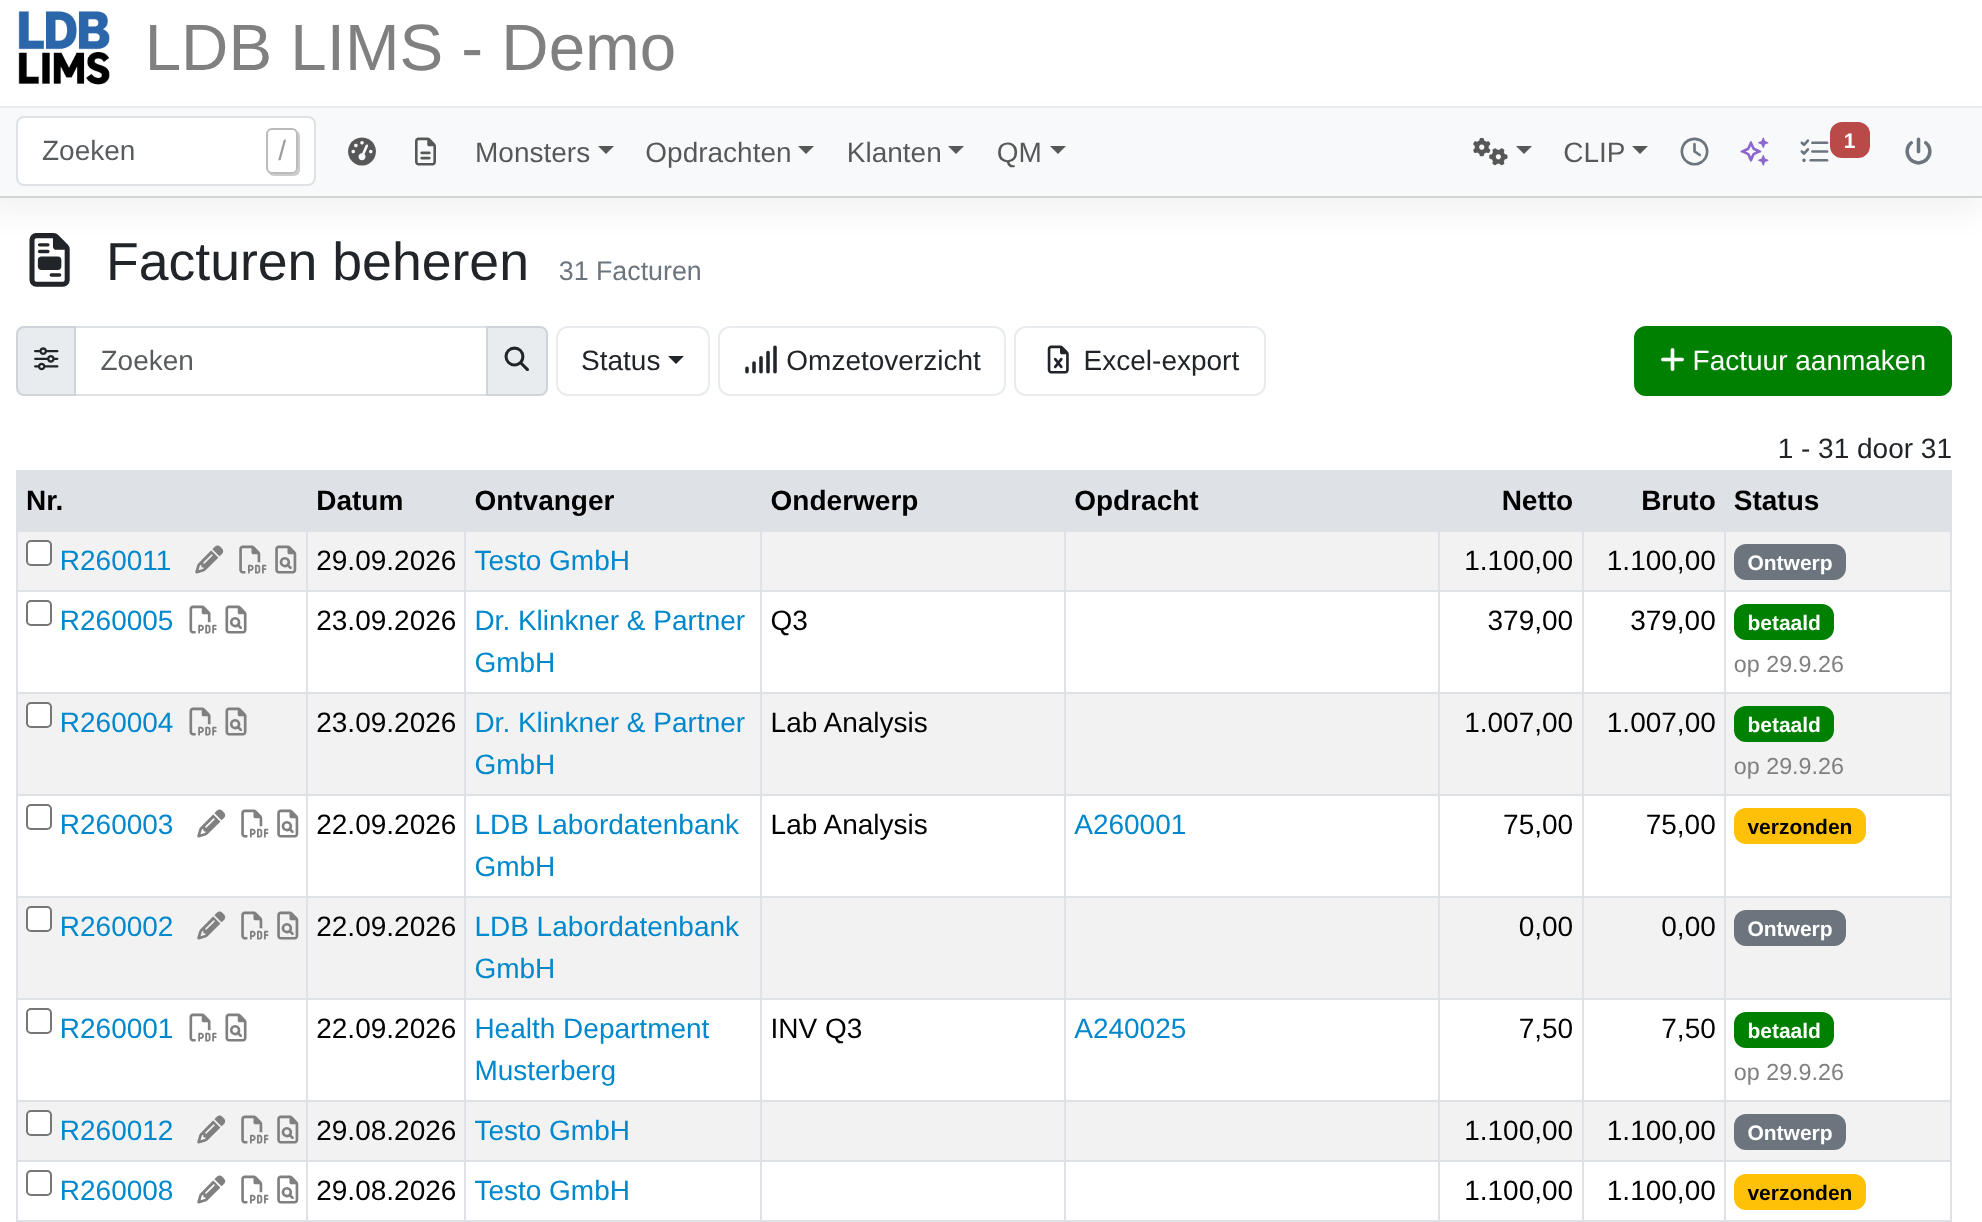Open the settings gears dropdown

(1501, 152)
